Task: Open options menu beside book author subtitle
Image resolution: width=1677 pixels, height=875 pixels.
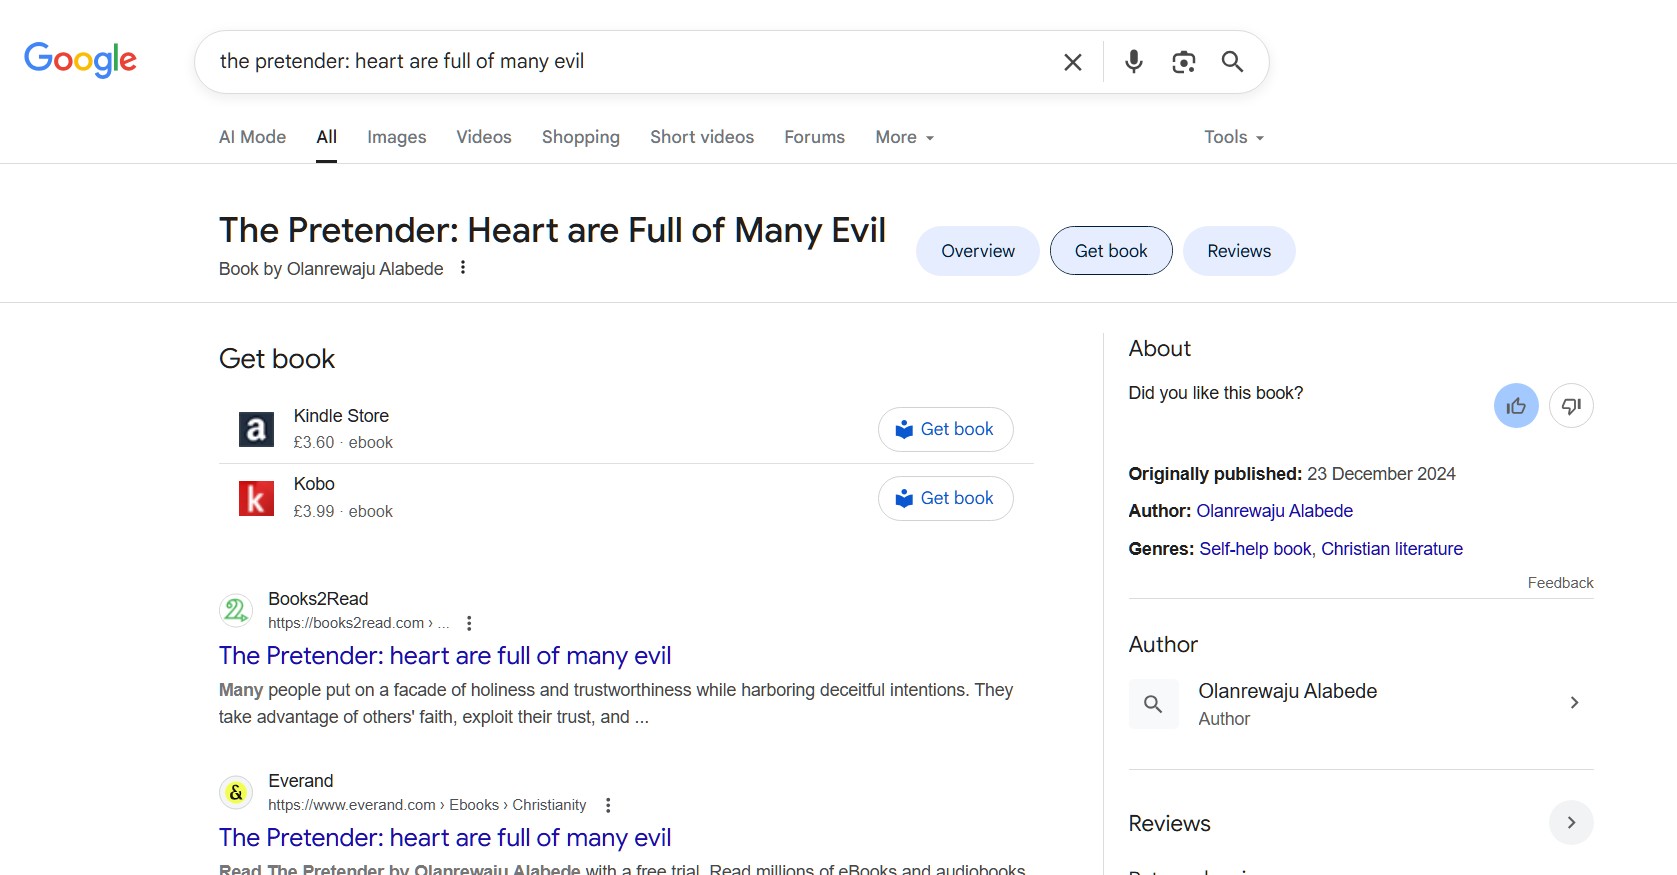Action: (x=463, y=268)
